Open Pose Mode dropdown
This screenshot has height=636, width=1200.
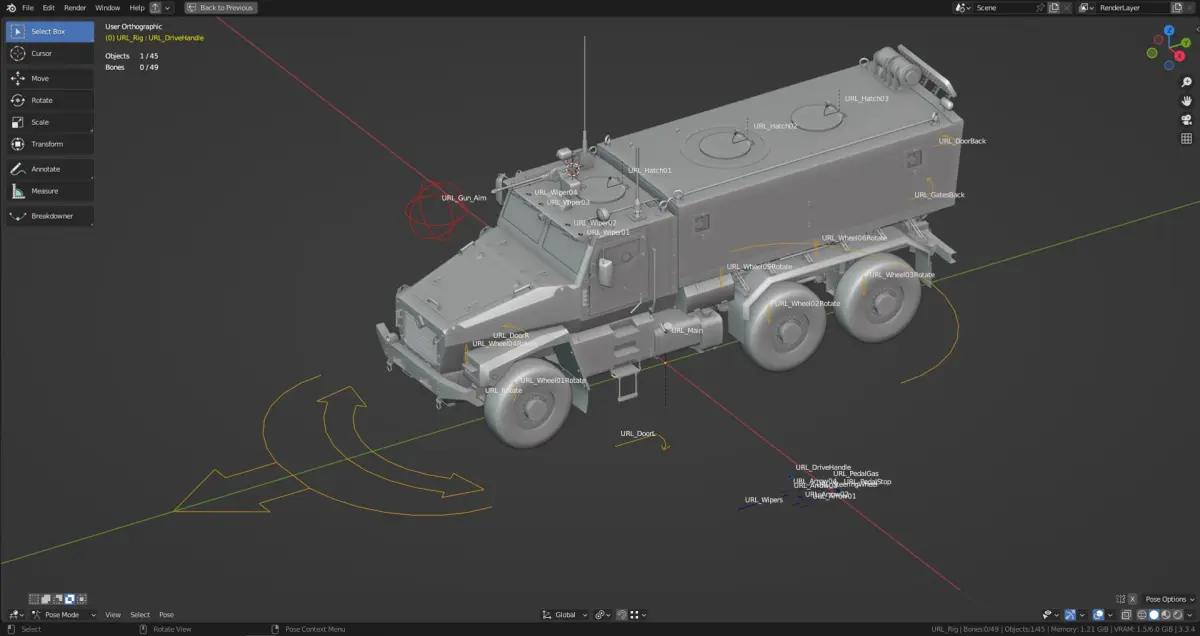pyautogui.click(x=64, y=614)
